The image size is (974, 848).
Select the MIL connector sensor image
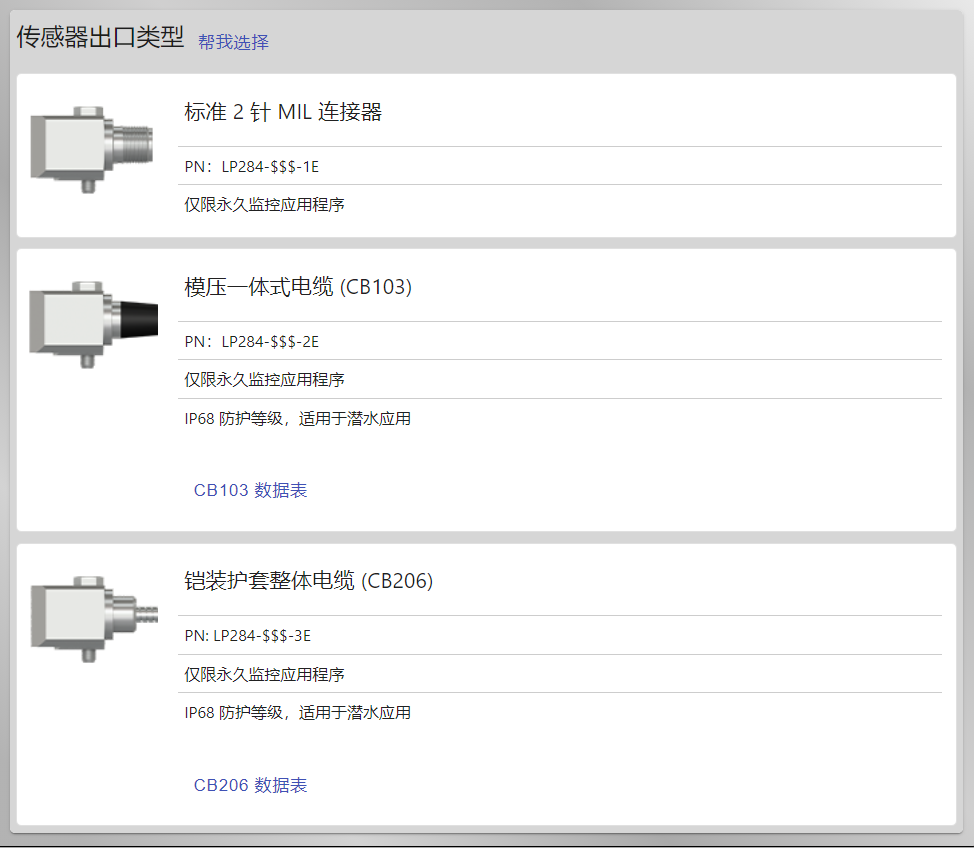(92, 149)
